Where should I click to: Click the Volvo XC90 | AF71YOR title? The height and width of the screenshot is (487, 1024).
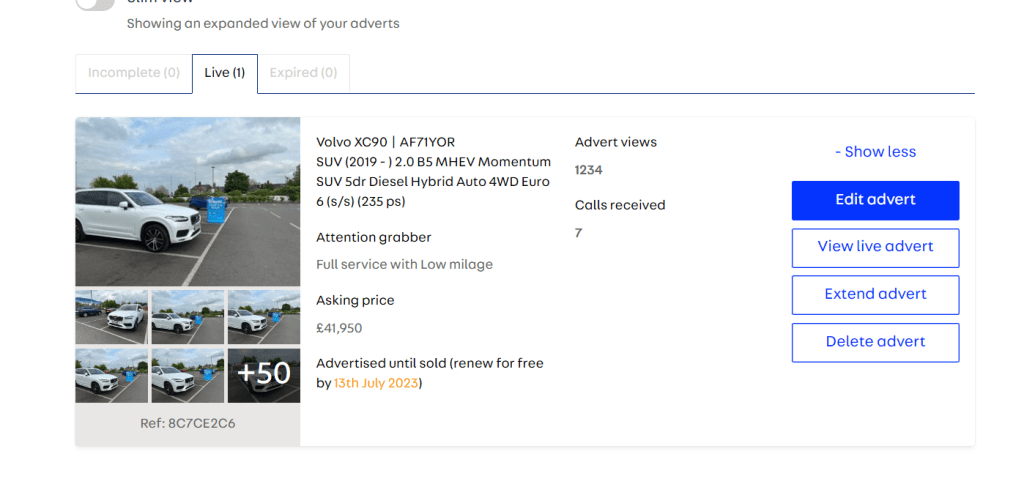(385, 142)
